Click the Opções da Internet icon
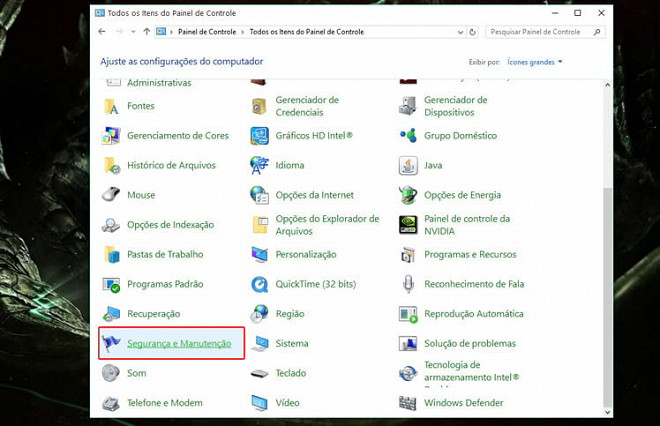This screenshot has width=660, height=426. [260, 195]
